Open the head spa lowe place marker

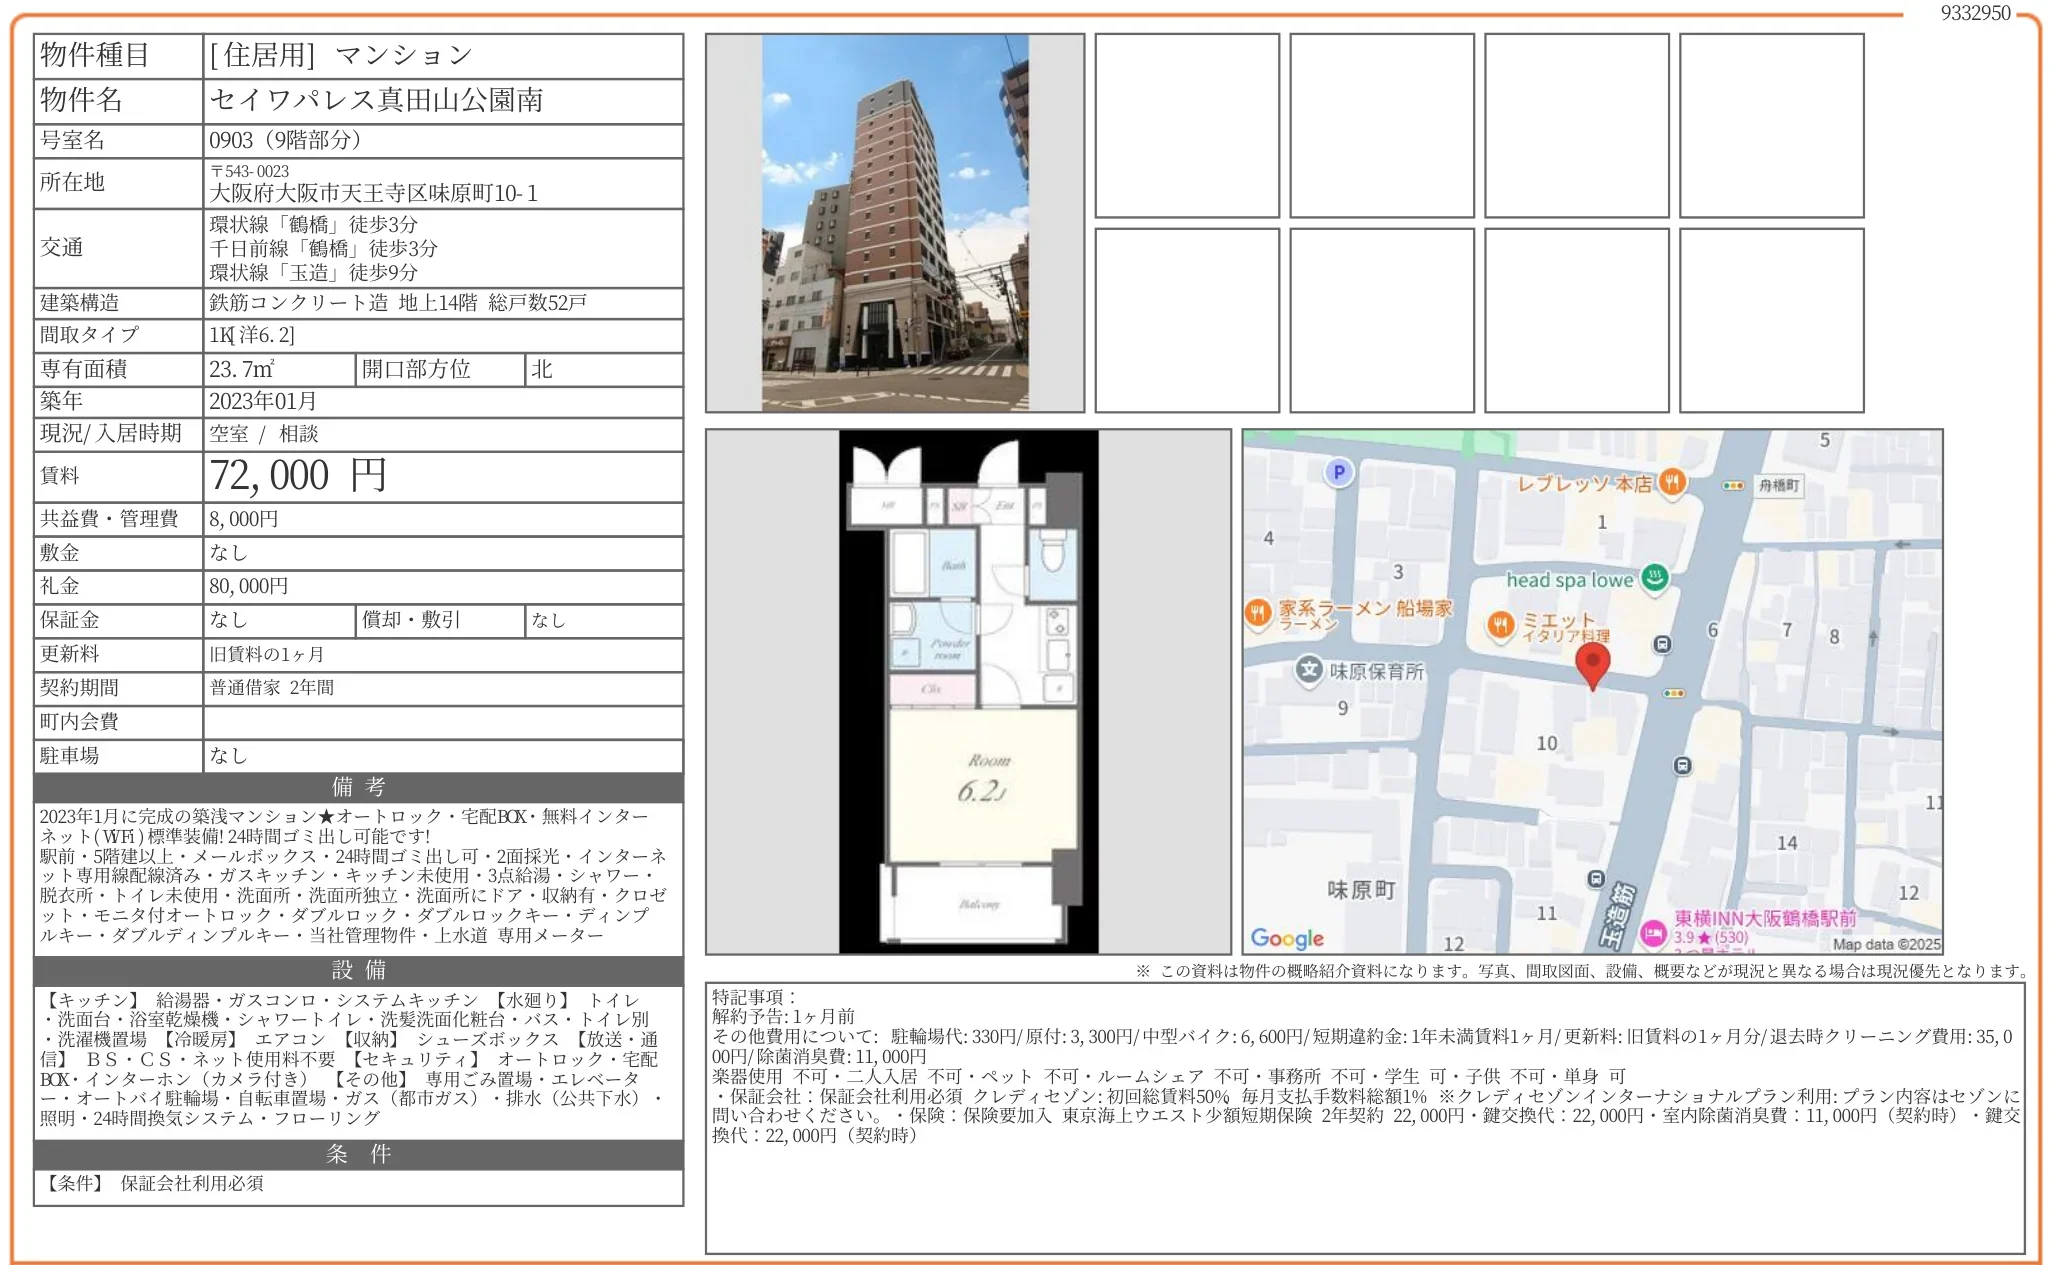pos(1654,580)
